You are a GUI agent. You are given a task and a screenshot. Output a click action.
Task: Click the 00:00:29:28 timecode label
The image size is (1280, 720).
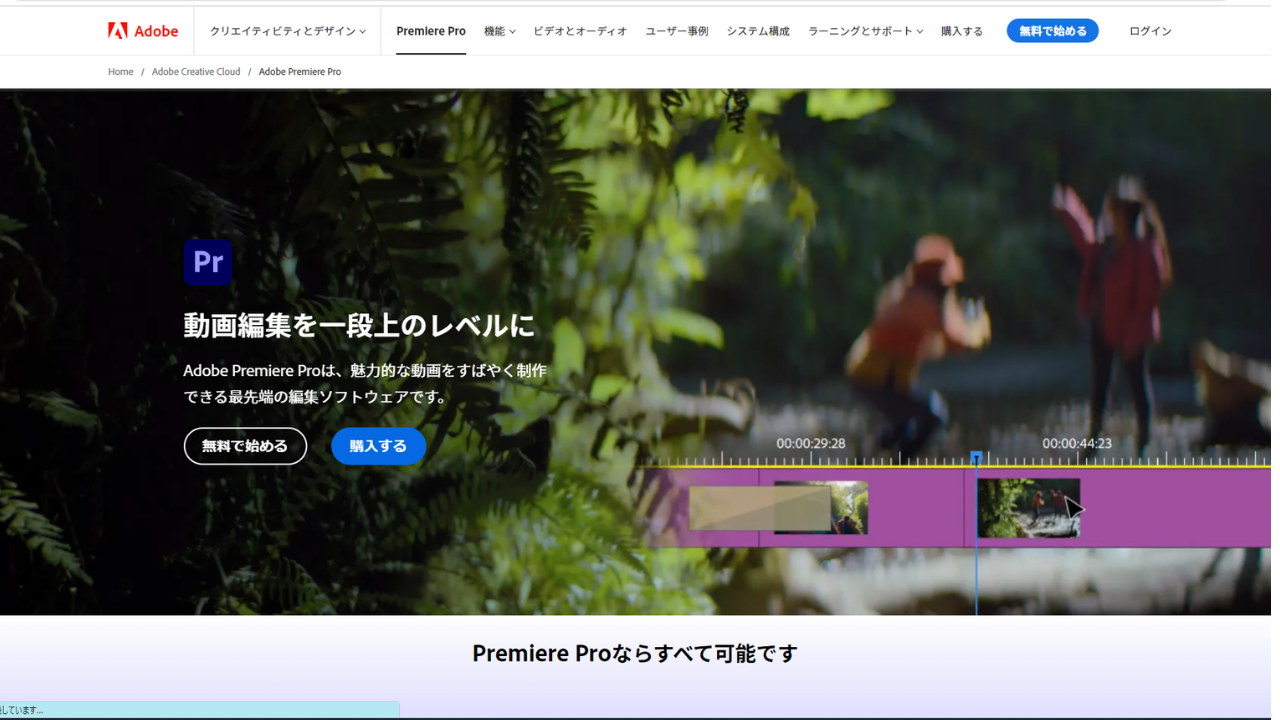(x=811, y=443)
